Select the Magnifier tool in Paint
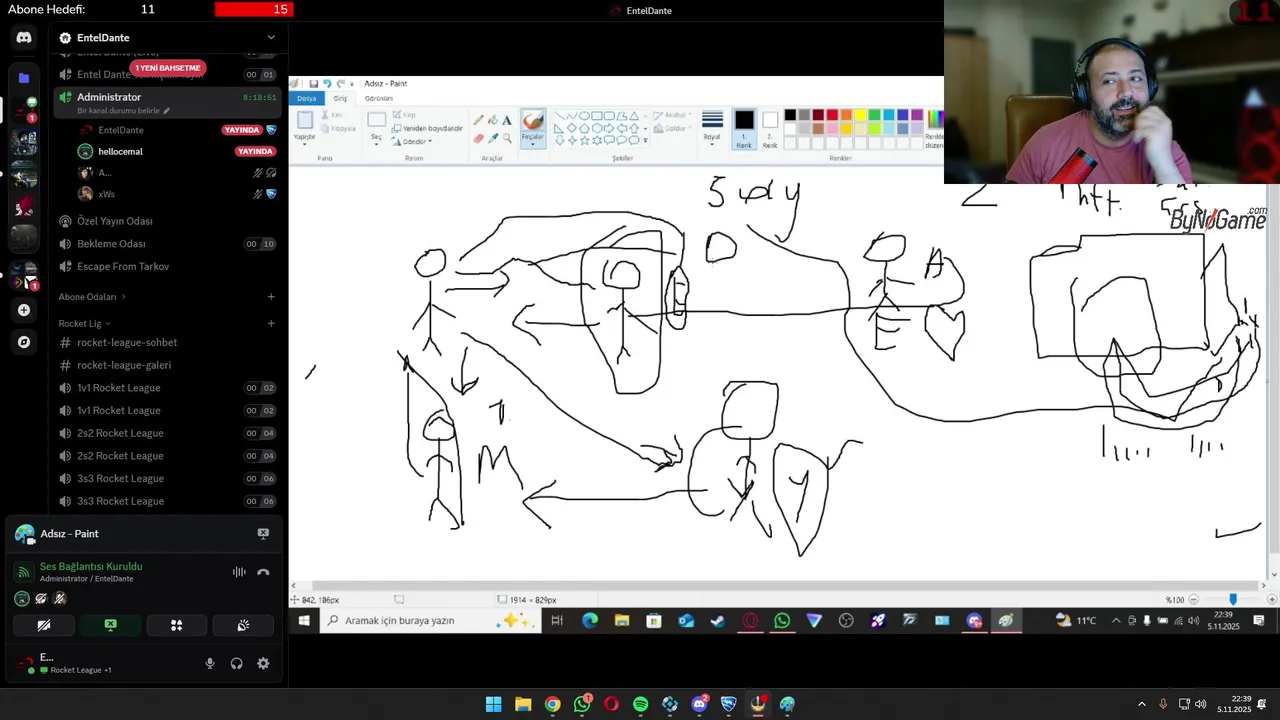 click(507, 138)
